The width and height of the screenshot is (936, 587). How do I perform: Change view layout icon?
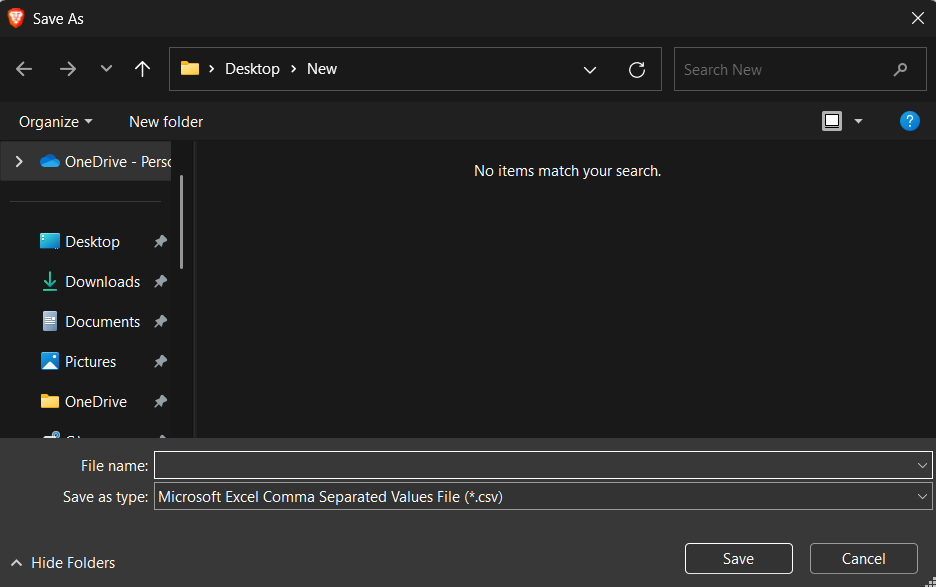[x=832, y=121]
